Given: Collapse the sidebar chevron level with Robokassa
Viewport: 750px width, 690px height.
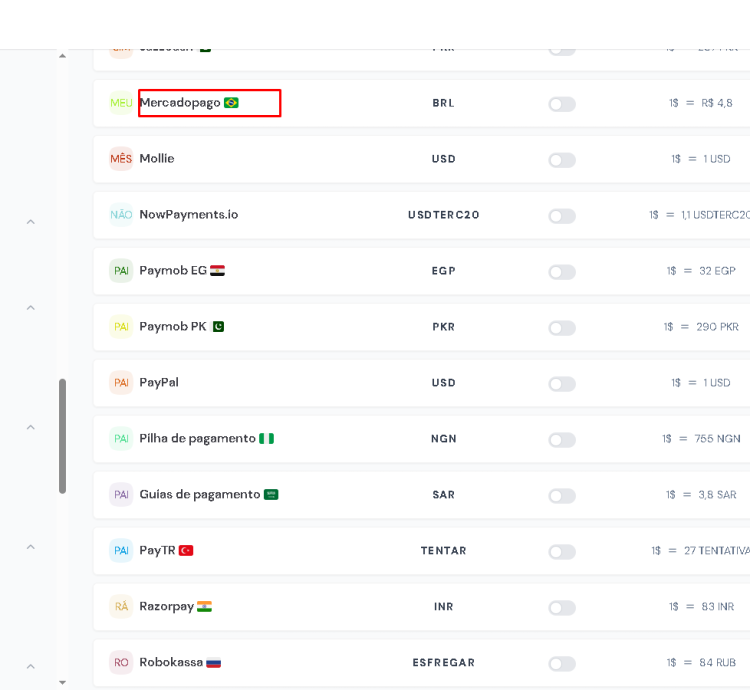Looking at the screenshot, I should tap(31, 666).
